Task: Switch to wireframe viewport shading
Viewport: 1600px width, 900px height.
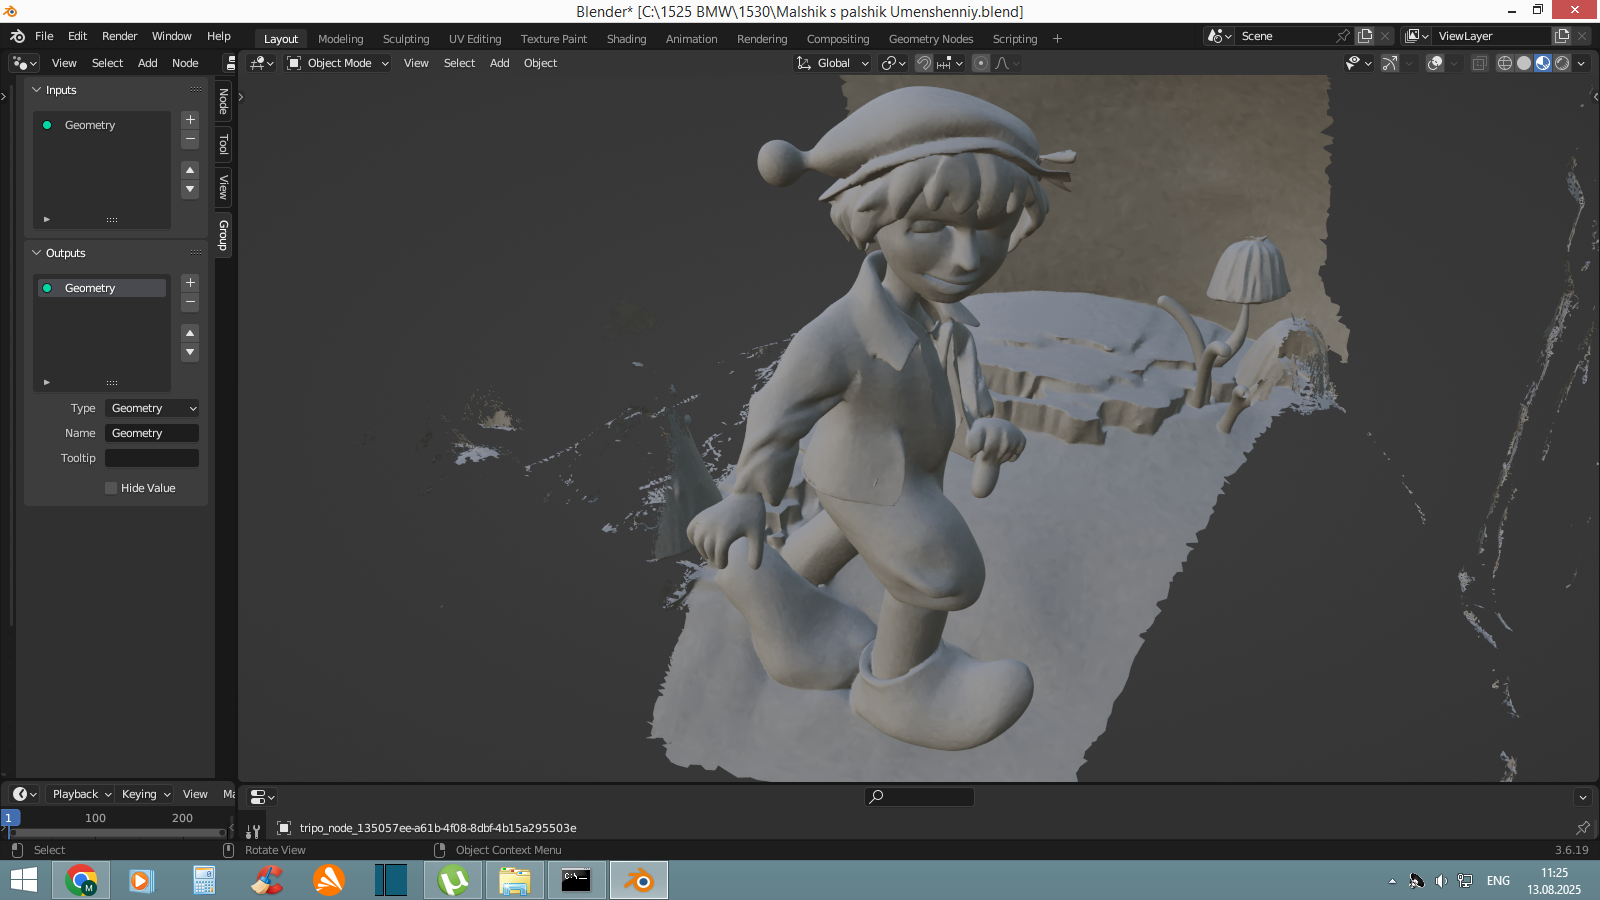Action: 1504,63
